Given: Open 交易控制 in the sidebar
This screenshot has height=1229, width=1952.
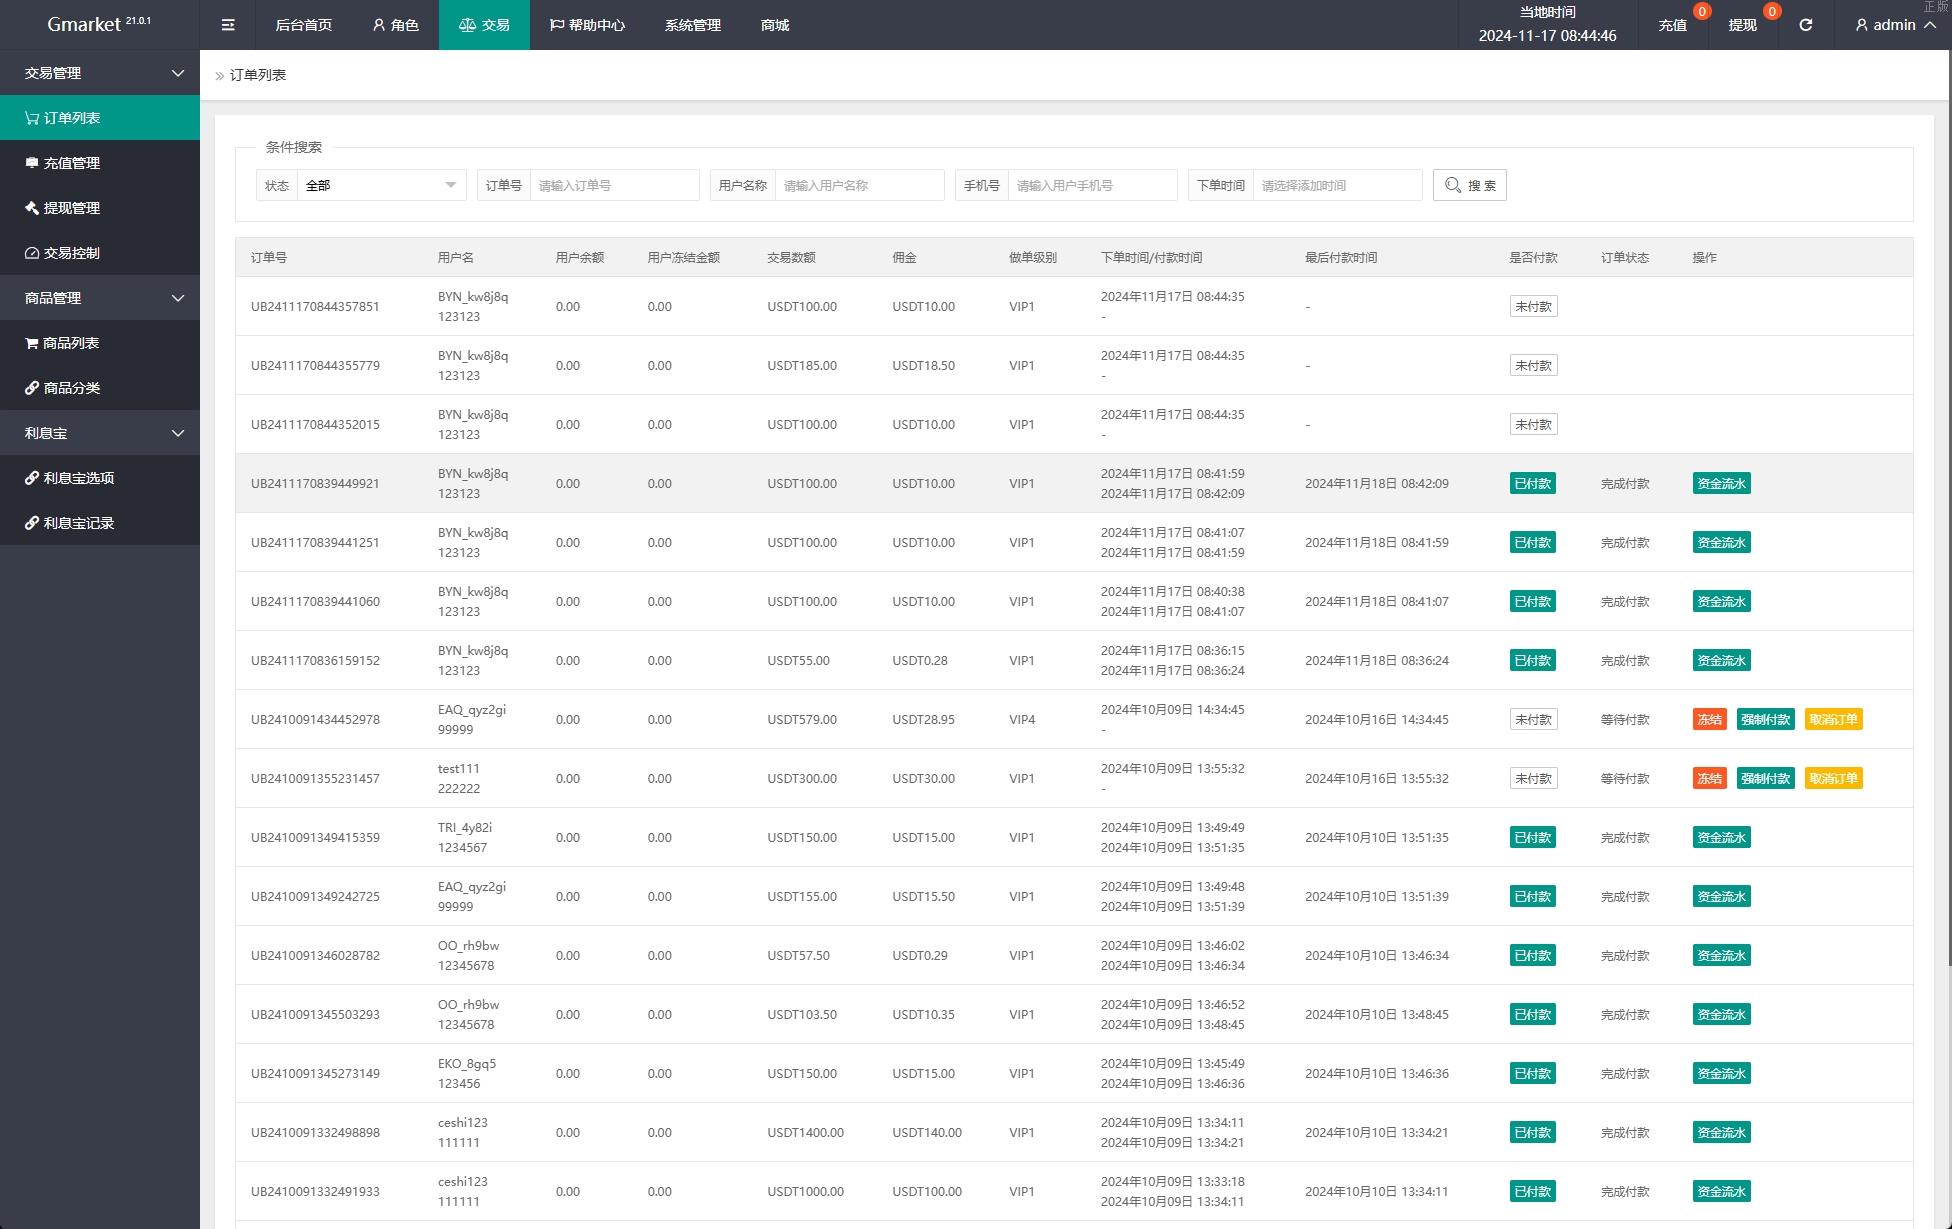Looking at the screenshot, I should pyautogui.click(x=71, y=253).
